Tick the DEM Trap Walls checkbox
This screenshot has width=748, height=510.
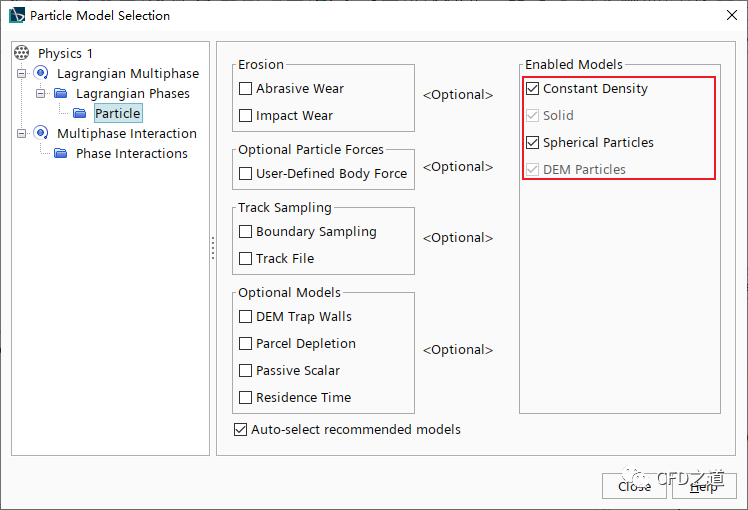pos(246,317)
